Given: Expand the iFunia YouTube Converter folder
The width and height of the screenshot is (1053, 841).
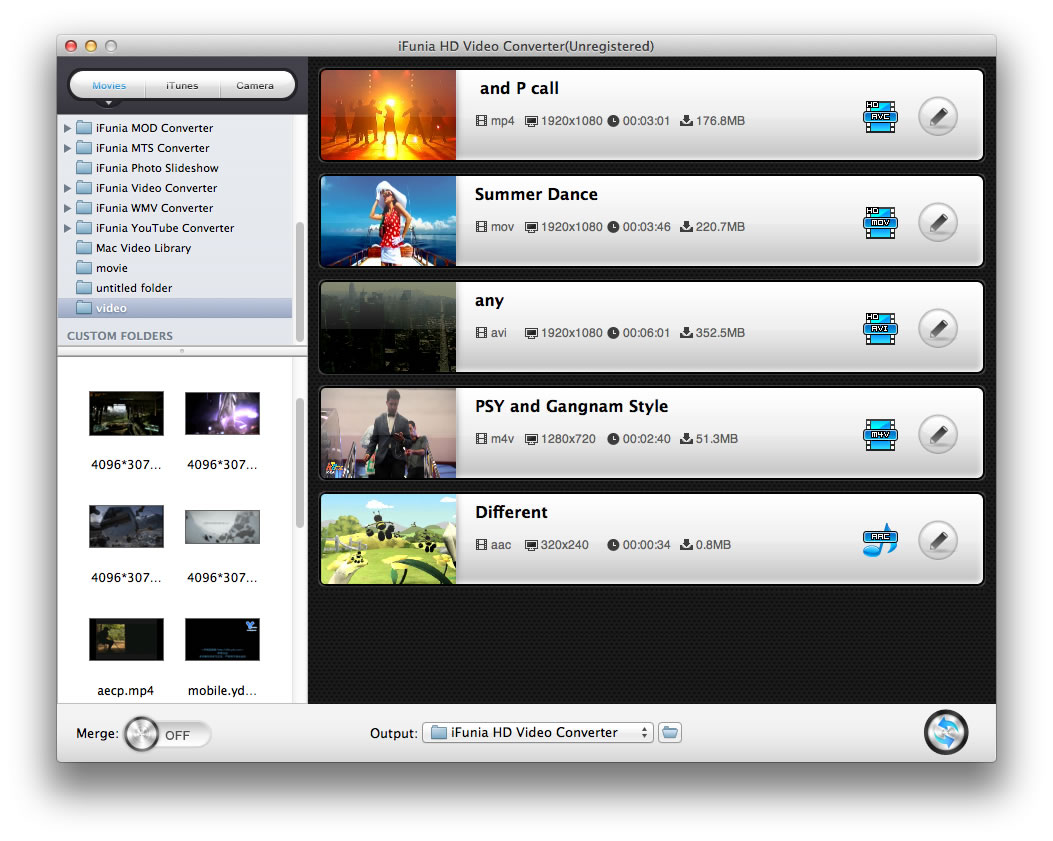Looking at the screenshot, I should pyautogui.click(x=67, y=228).
